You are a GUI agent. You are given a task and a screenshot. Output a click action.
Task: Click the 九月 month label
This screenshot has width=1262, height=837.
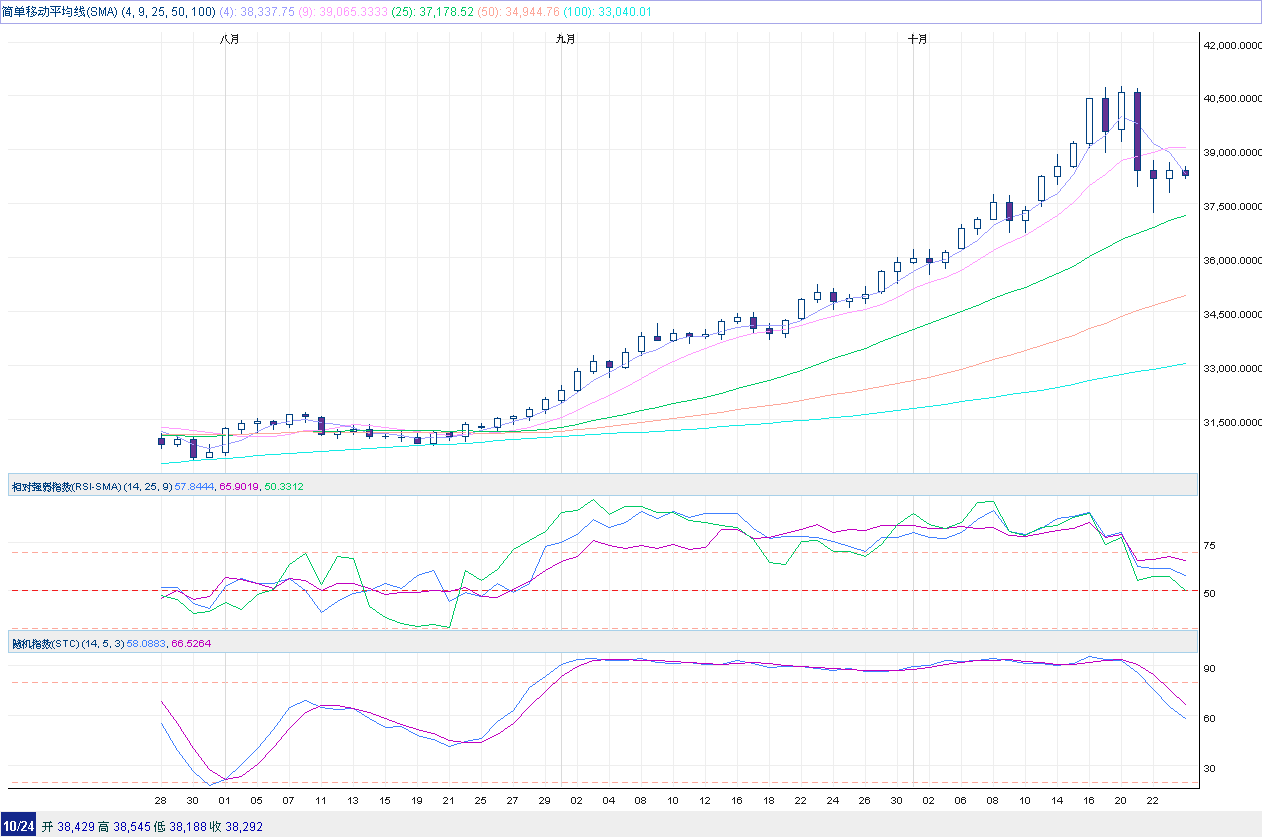[x=566, y=39]
